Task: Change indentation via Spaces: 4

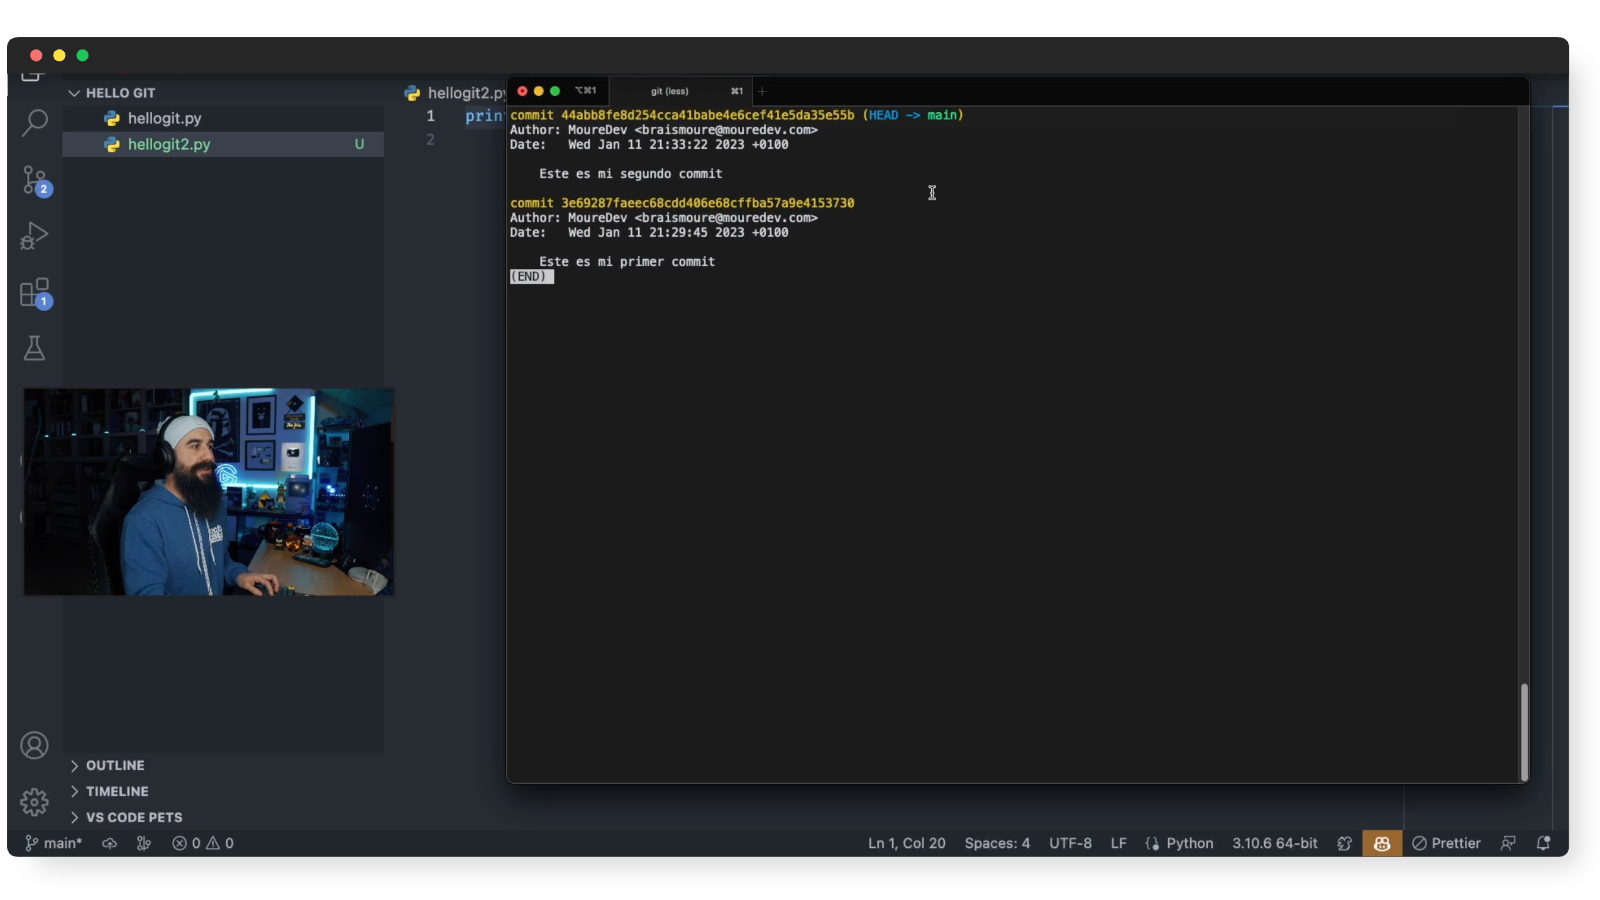Action: coord(997,843)
